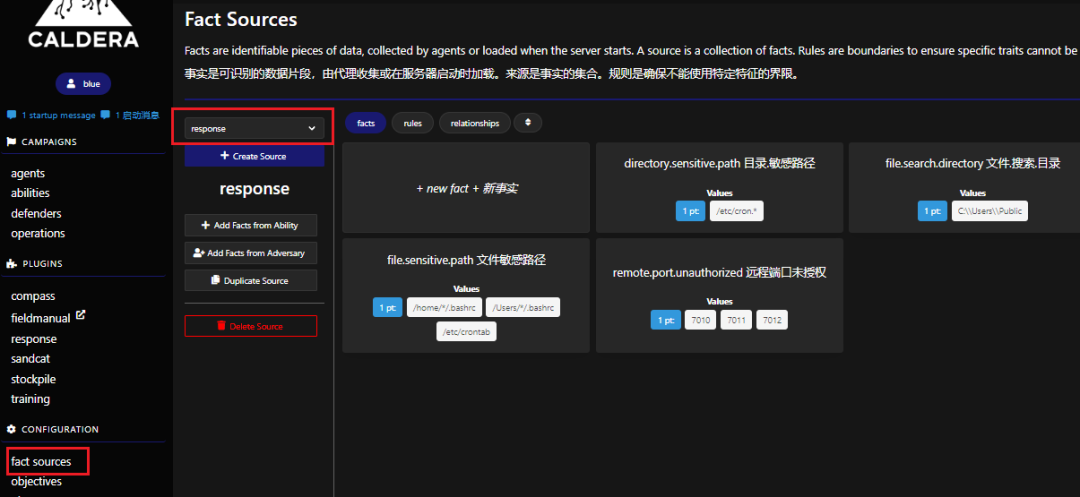Open the 1 startup message link
This screenshot has height=497, width=1080.
click(59, 115)
